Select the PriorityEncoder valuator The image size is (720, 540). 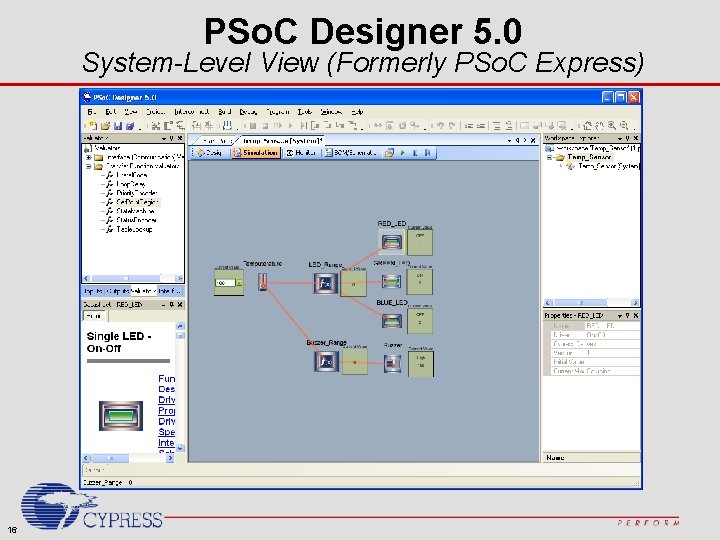(x=136, y=193)
